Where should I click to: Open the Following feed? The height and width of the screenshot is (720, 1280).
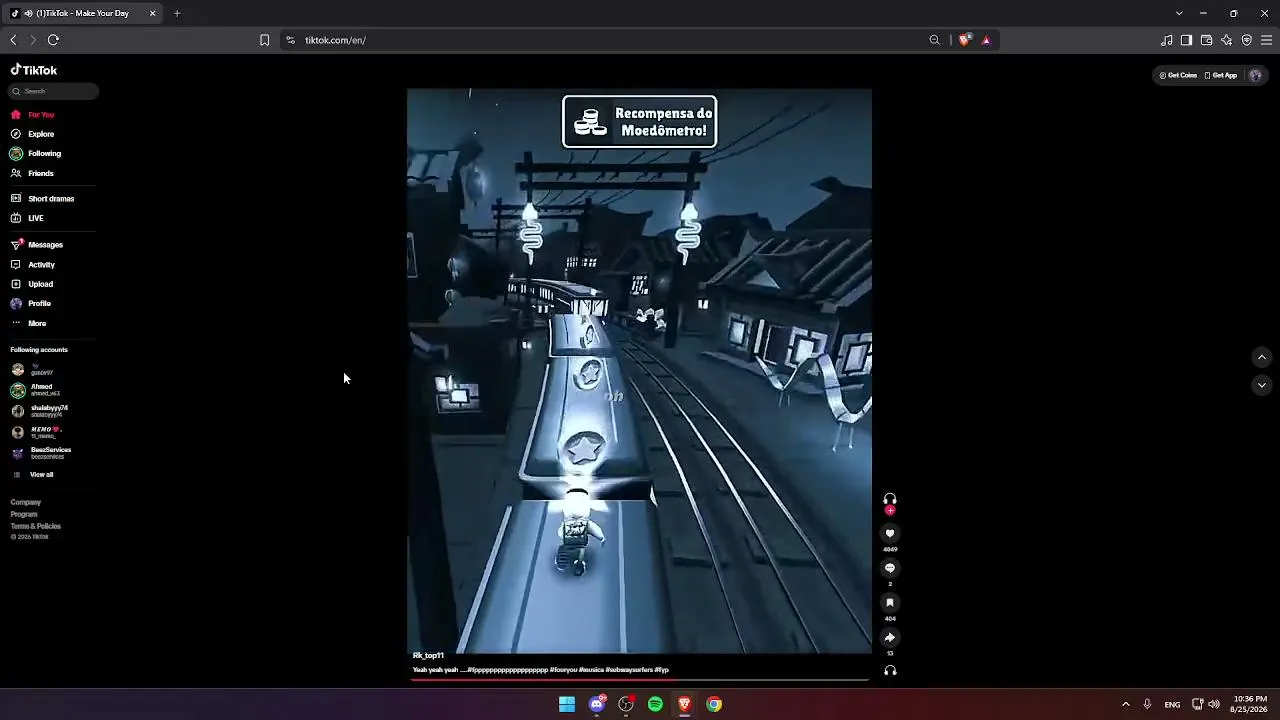click(36, 154)
